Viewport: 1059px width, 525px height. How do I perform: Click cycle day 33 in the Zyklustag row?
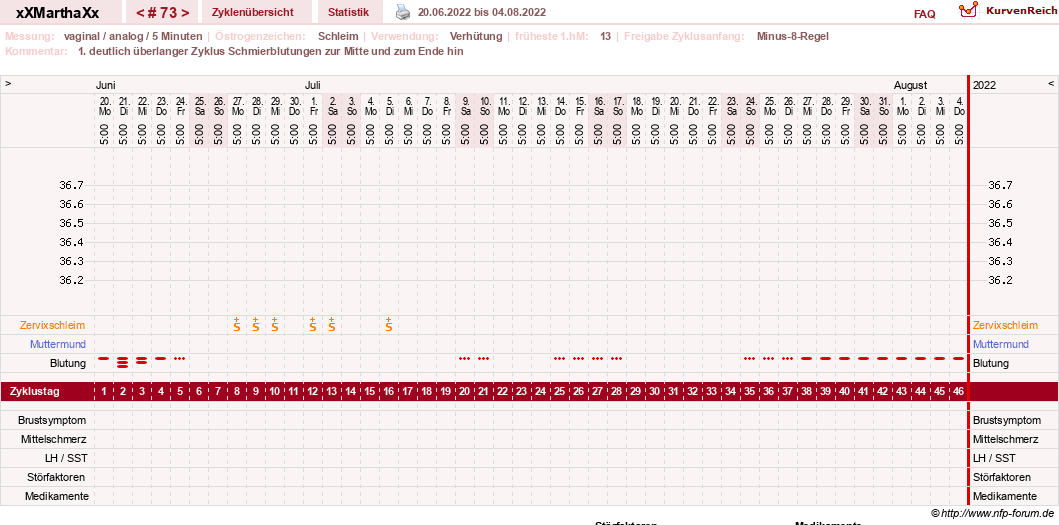coord(711,392)
